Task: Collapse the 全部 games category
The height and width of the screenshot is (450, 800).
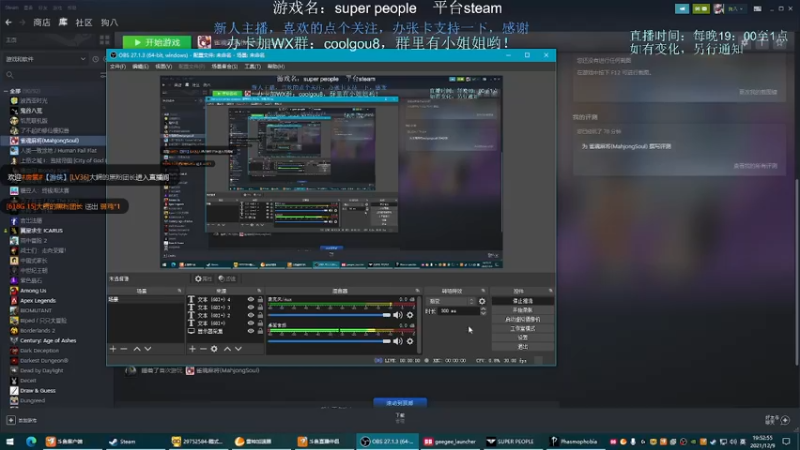Action: coord(6,91)
